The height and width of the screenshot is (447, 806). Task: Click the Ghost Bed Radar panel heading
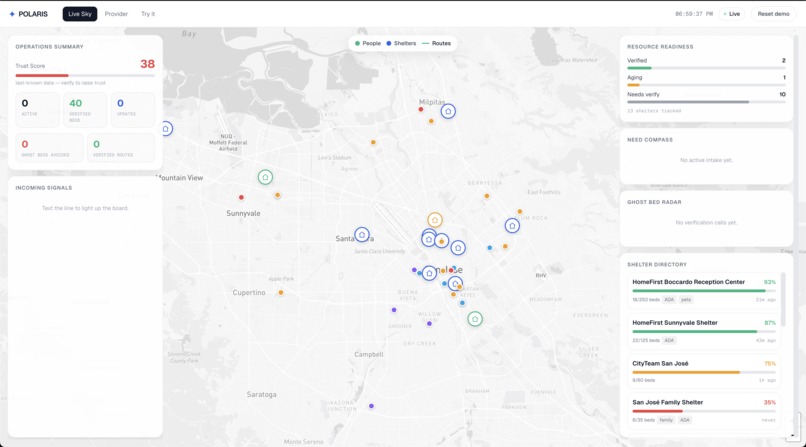654,202
